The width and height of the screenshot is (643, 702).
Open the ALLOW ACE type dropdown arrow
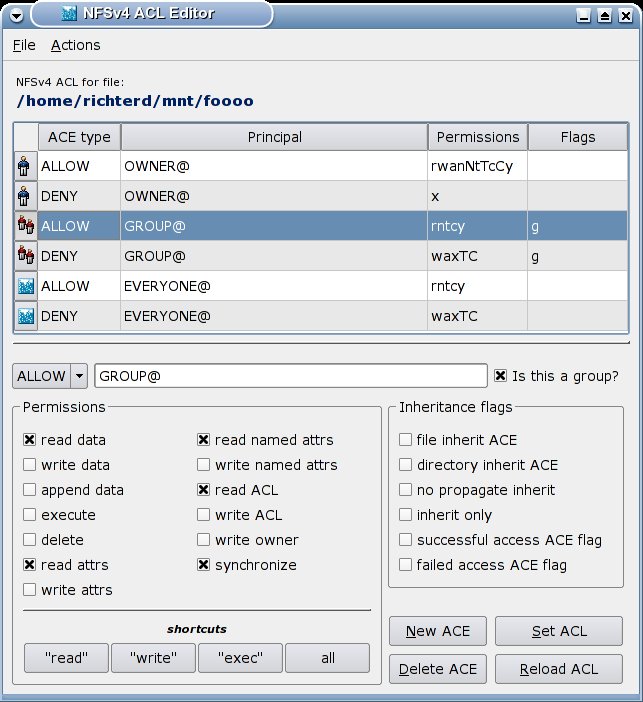pos(80,376)
